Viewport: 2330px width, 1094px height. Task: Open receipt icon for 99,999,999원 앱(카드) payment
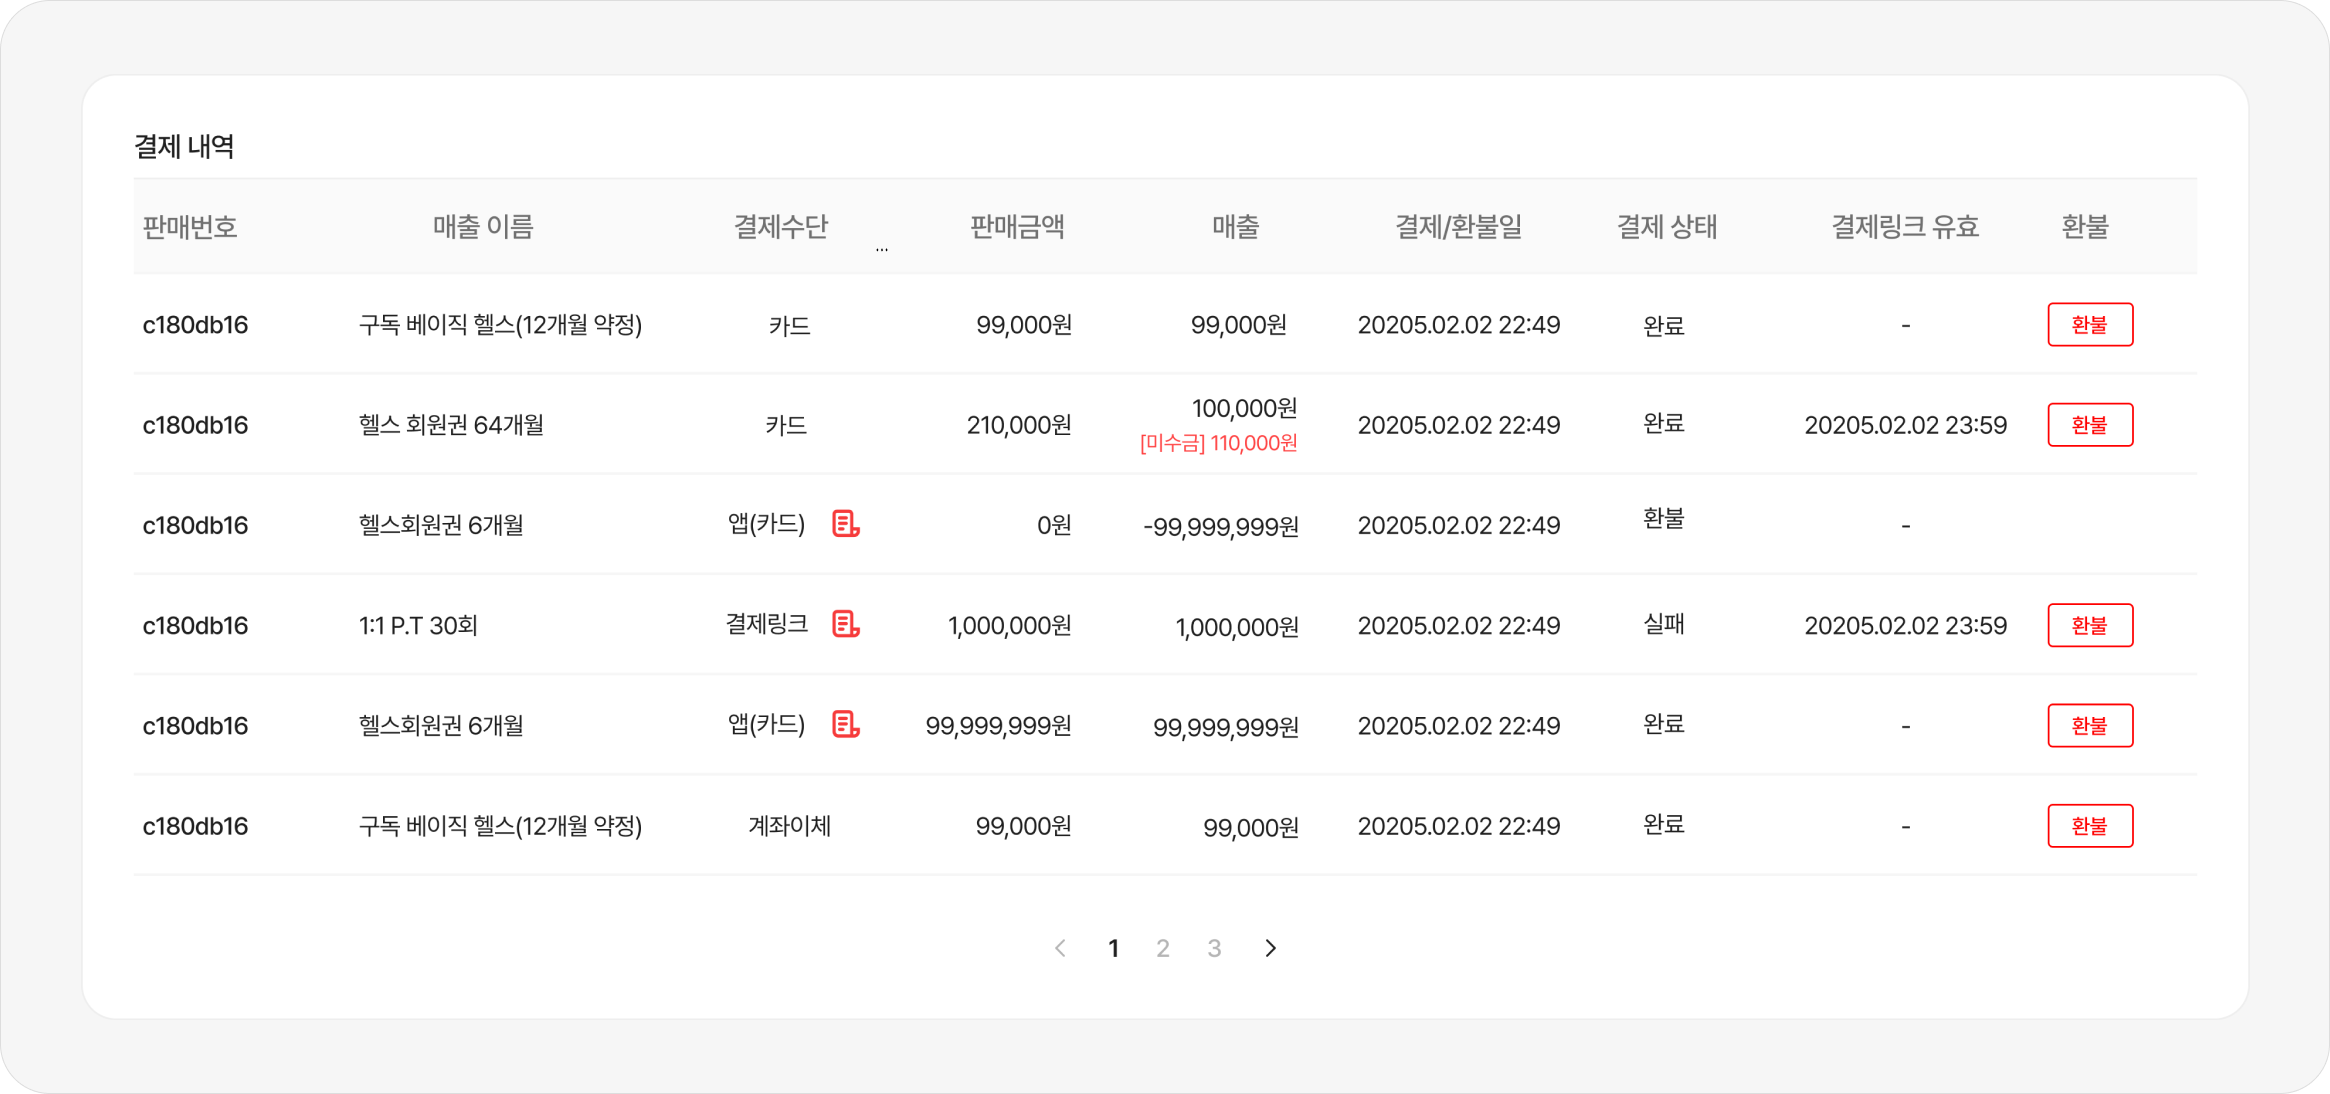click(846, 724)
